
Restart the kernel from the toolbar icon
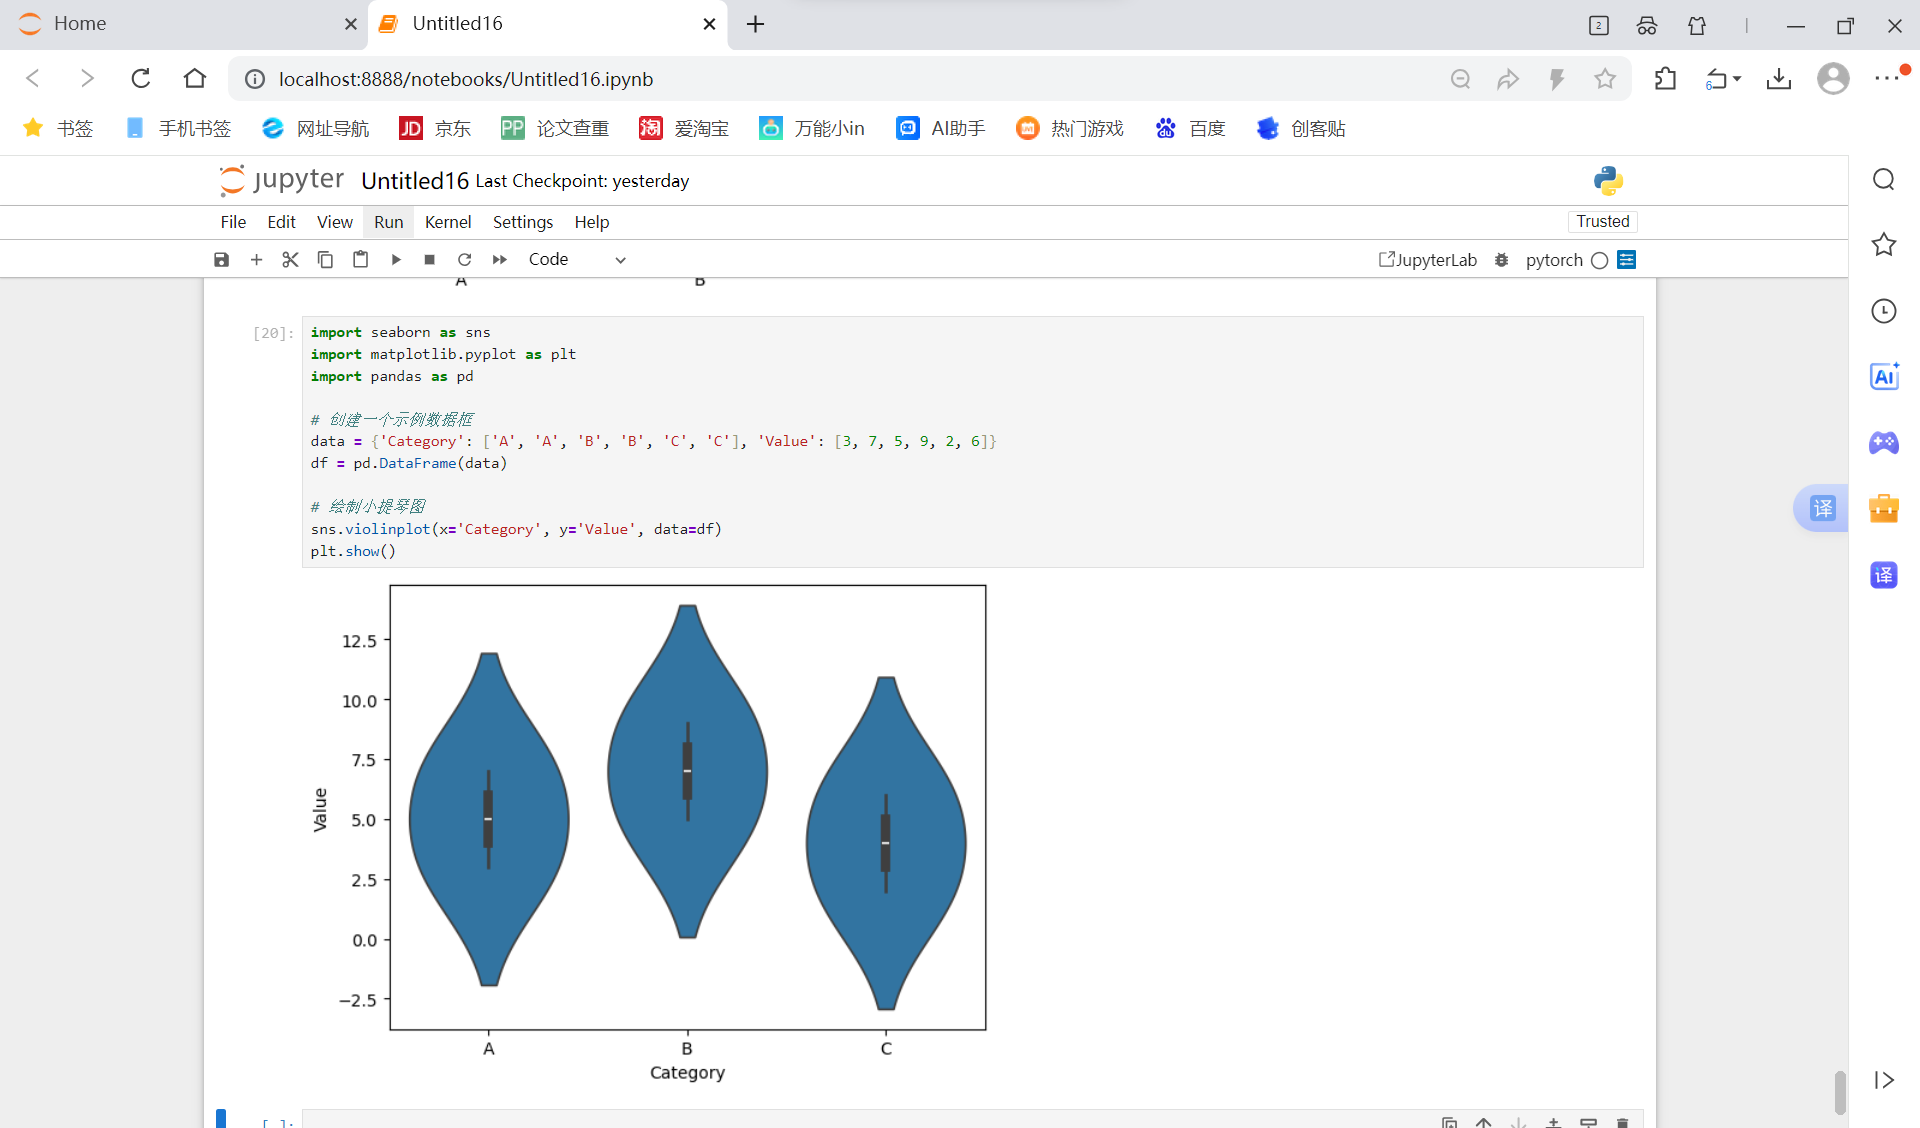[x=464, y=260]
